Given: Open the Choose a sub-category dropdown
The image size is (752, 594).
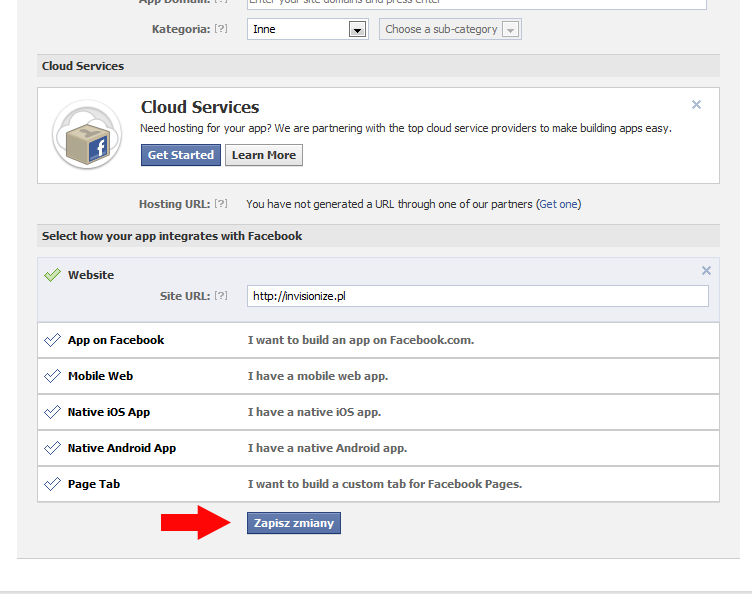Looking at the screenshot, I should click(x=450, y=29).
